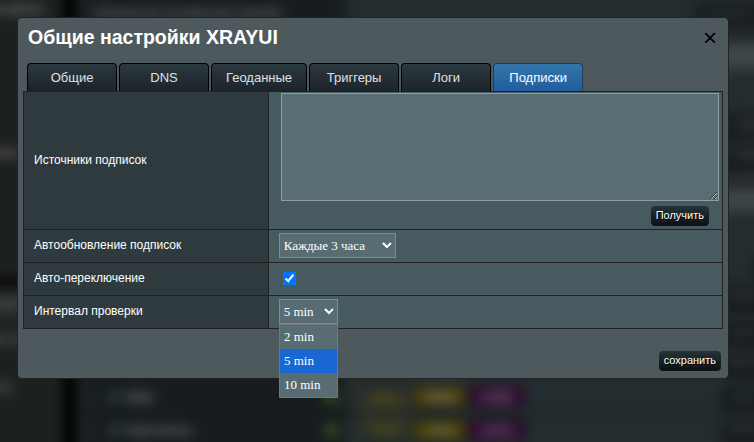754x442 pixels.
Task: Click the Источники подписок label
Action: 91,160
